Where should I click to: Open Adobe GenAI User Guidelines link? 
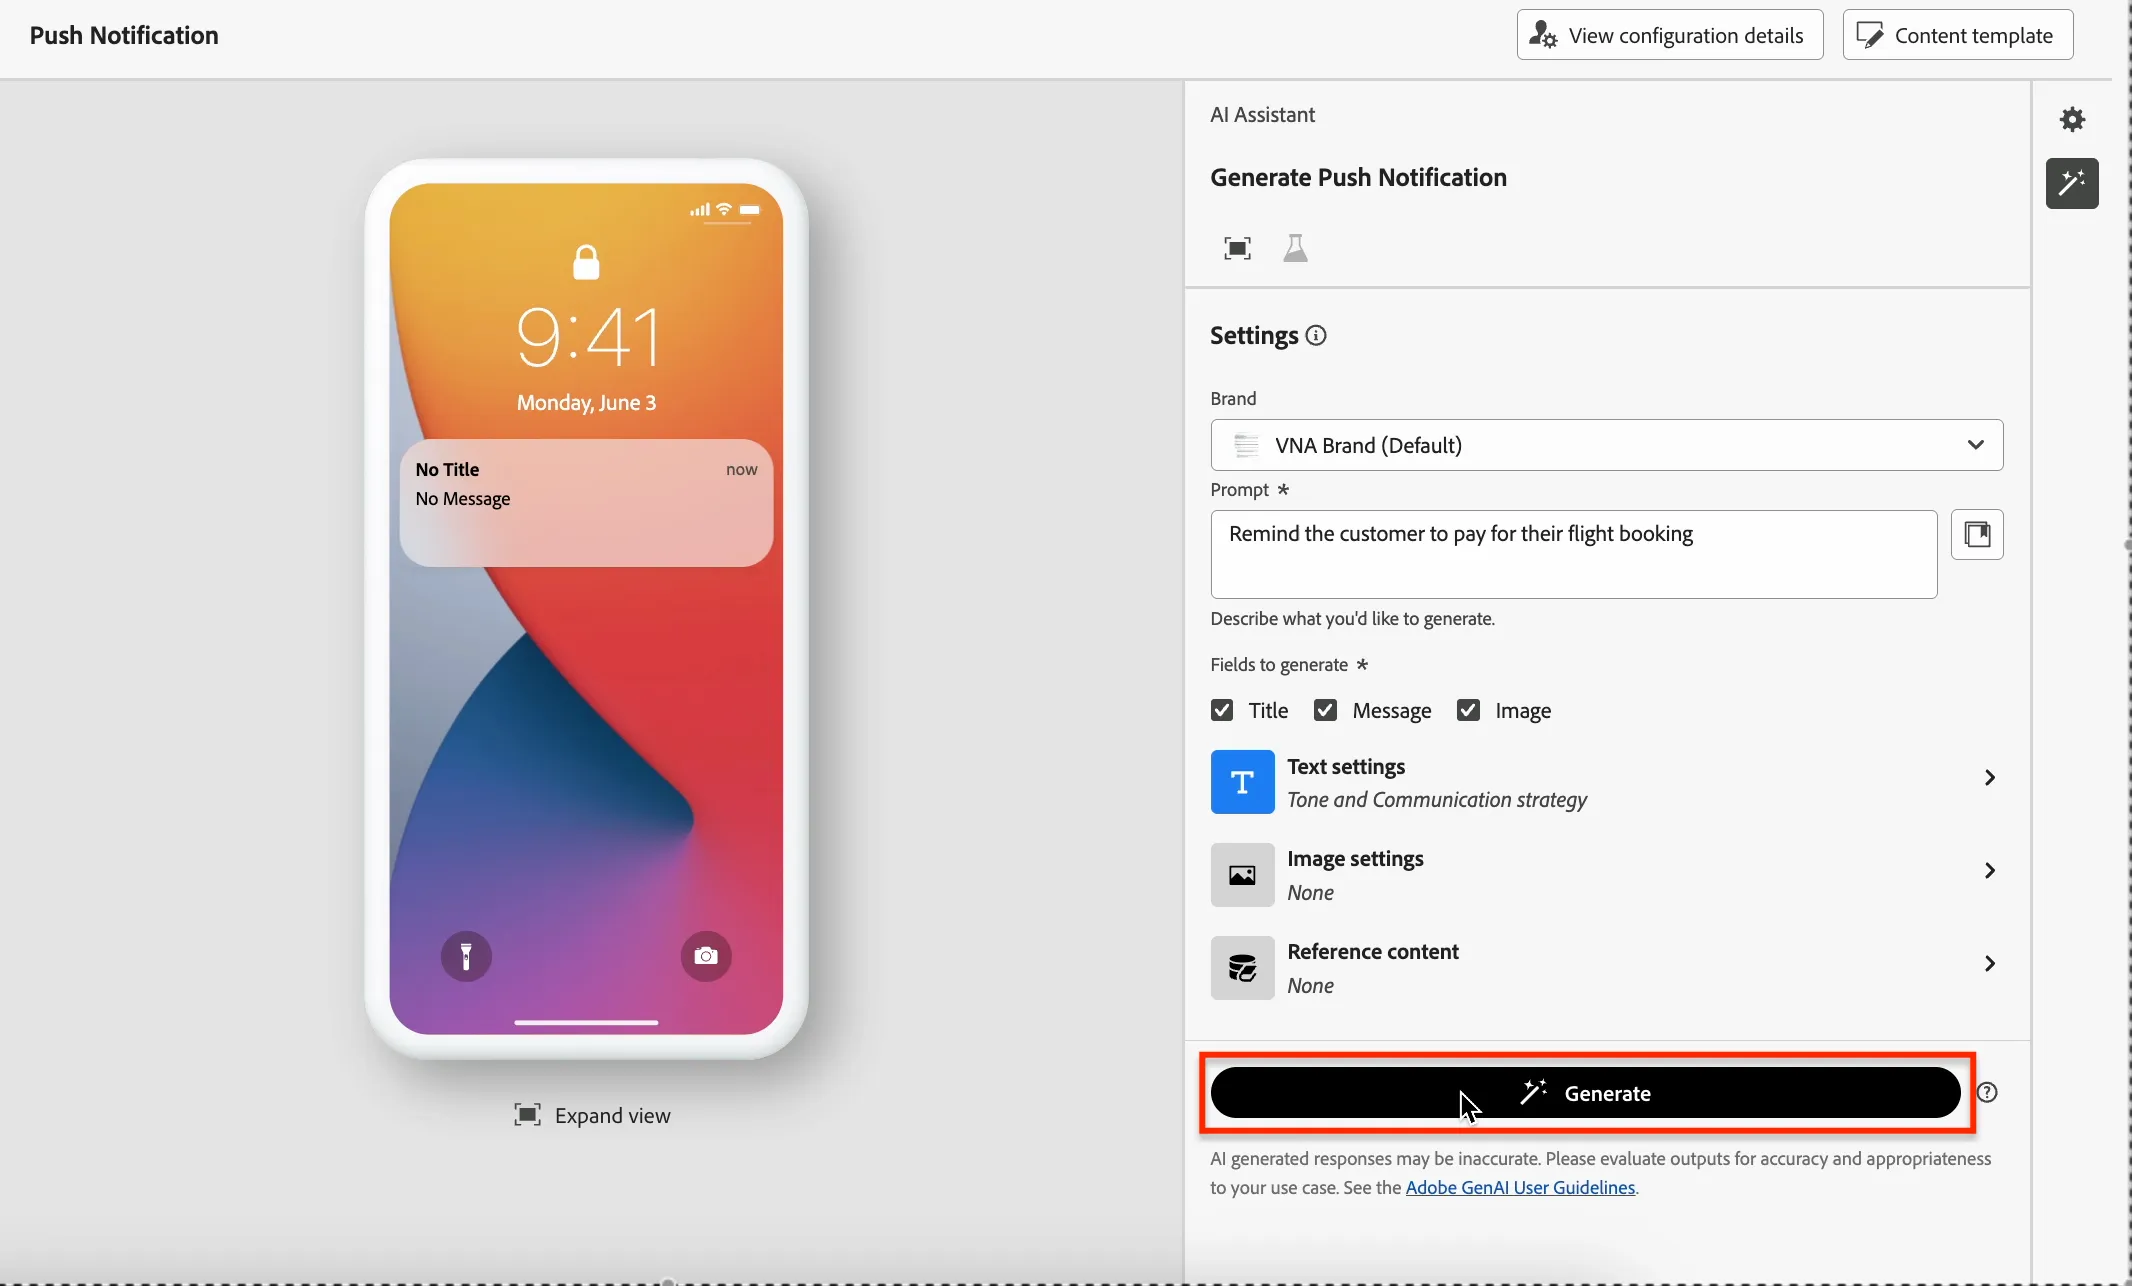pyautogui.click(x=1520, y=1187)
